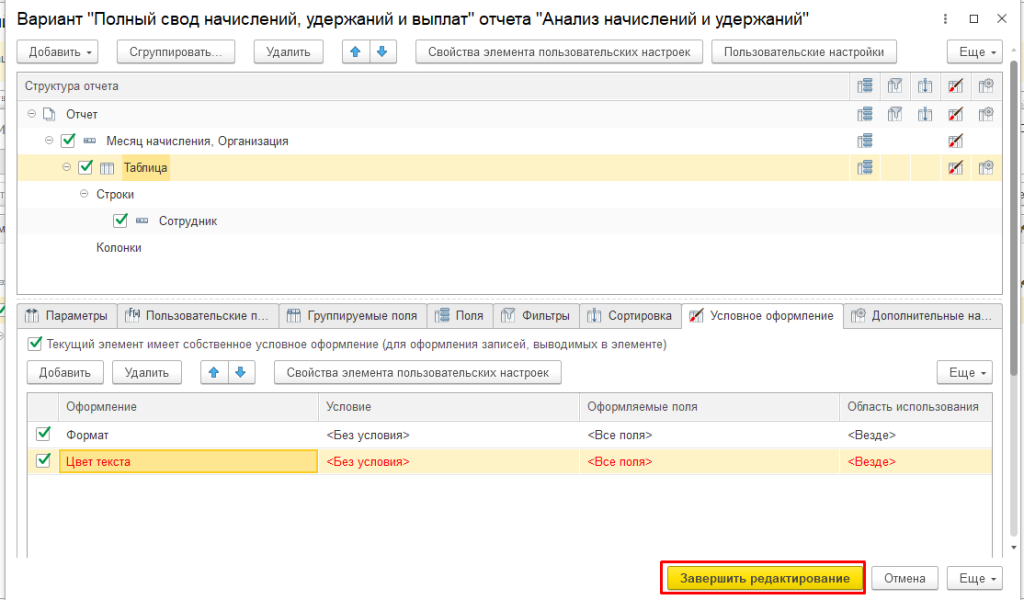Move structure element down with top arrow
Viewport: 1024px width, 600px height.
(379, 52)
